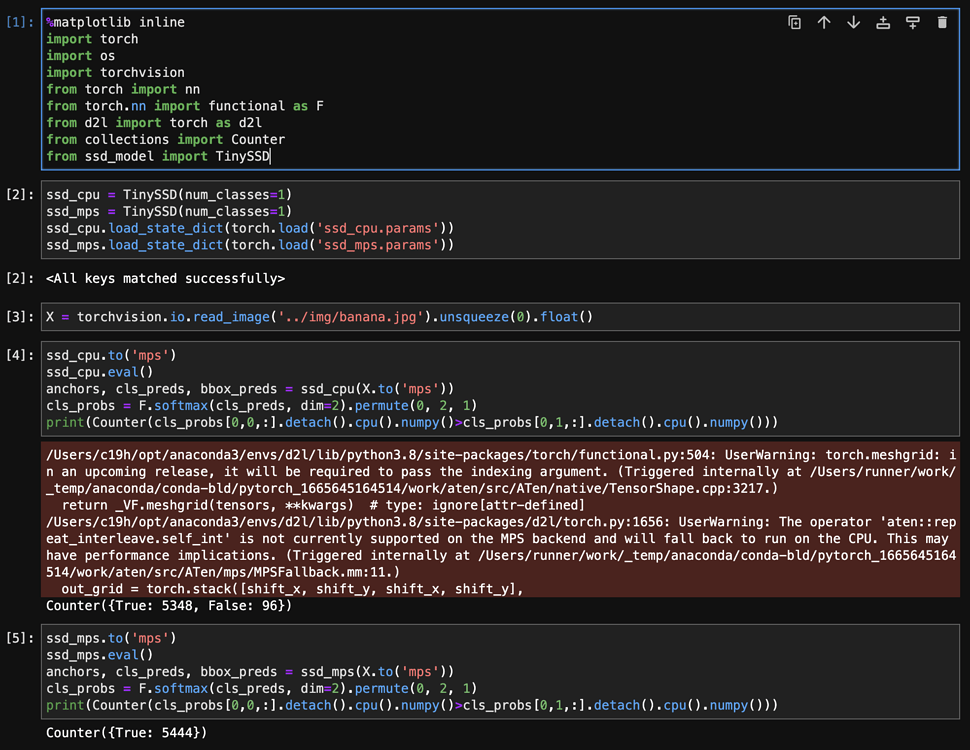Click the Counter True 5348 output line
This screenshot has width=970, height=750.
pyautogui.click(x=169, y=605)
